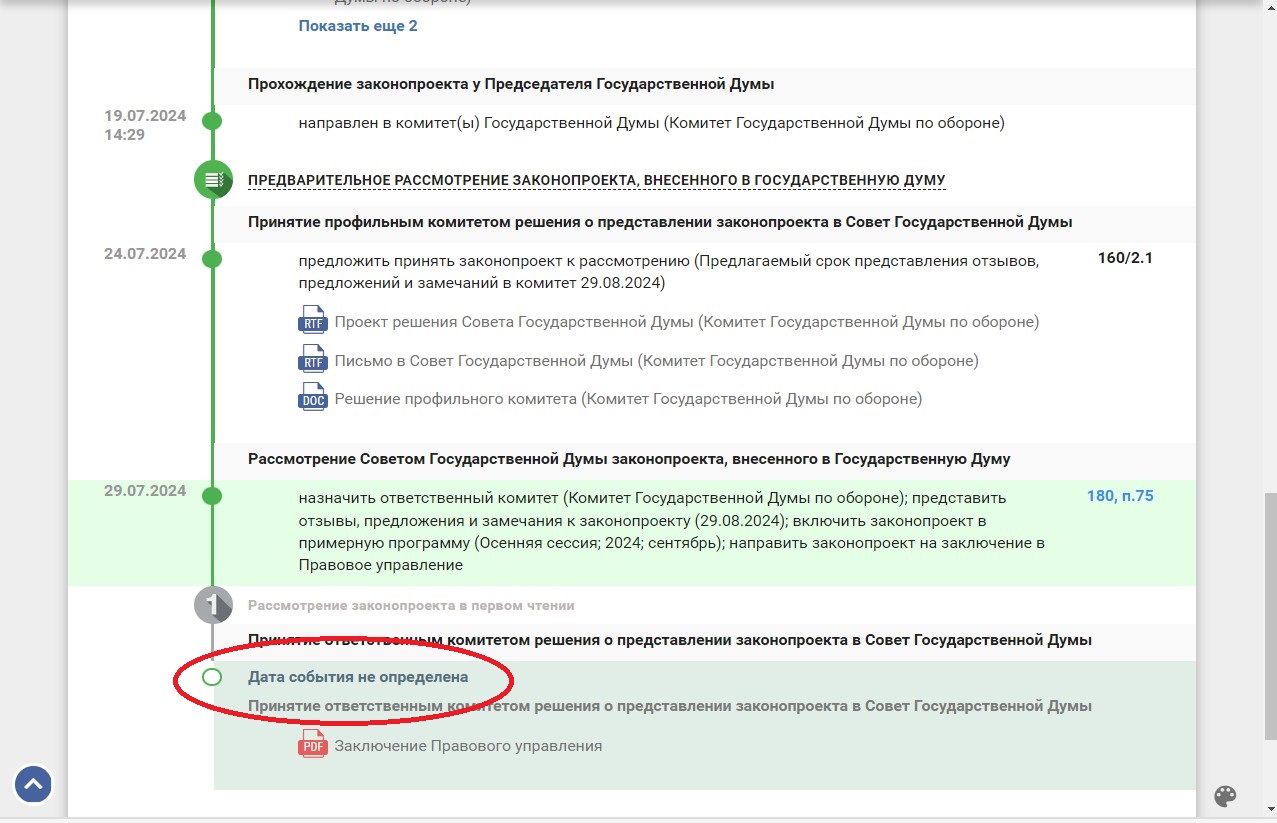Click the timeline dot for 24.07.2024

tap(212, 259)
